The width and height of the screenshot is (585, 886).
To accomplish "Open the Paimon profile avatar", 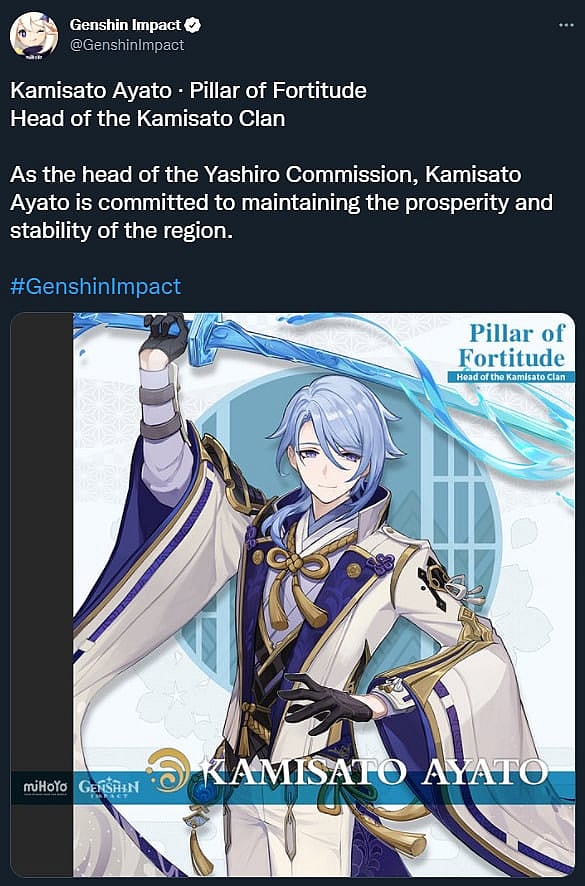I will [33, 35].
